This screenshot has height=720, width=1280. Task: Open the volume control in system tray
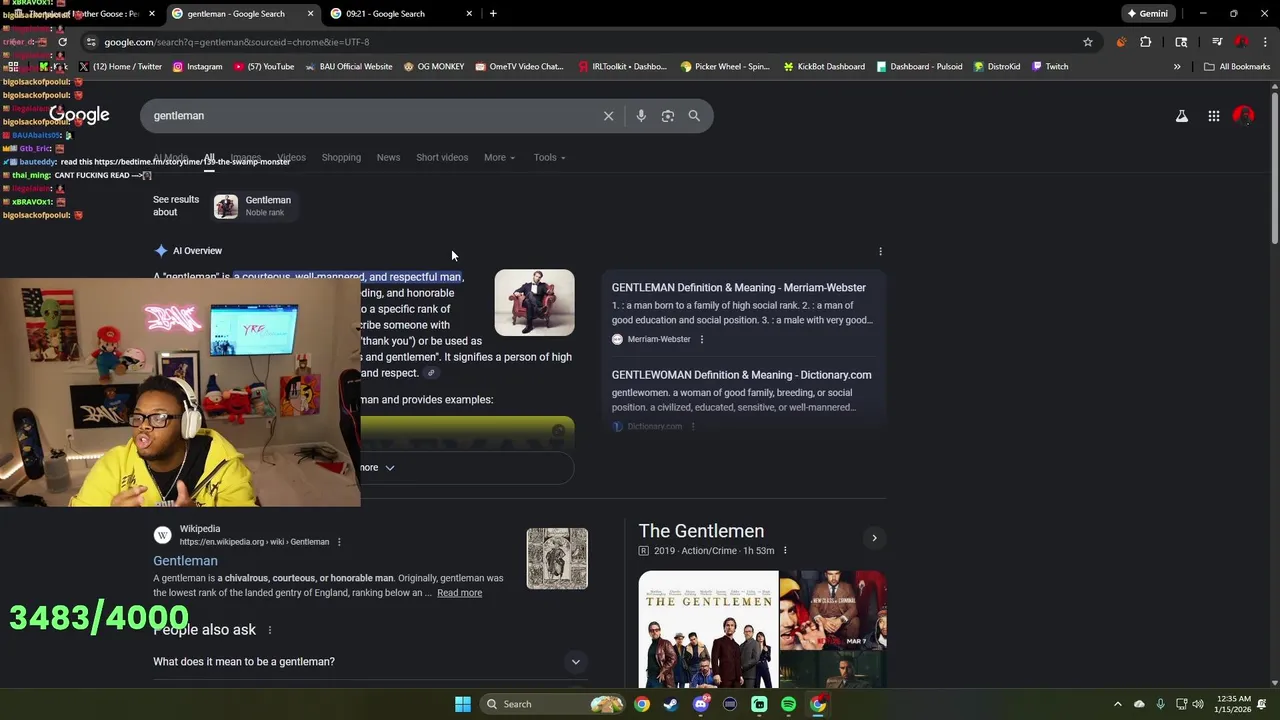pos(1198,704)
